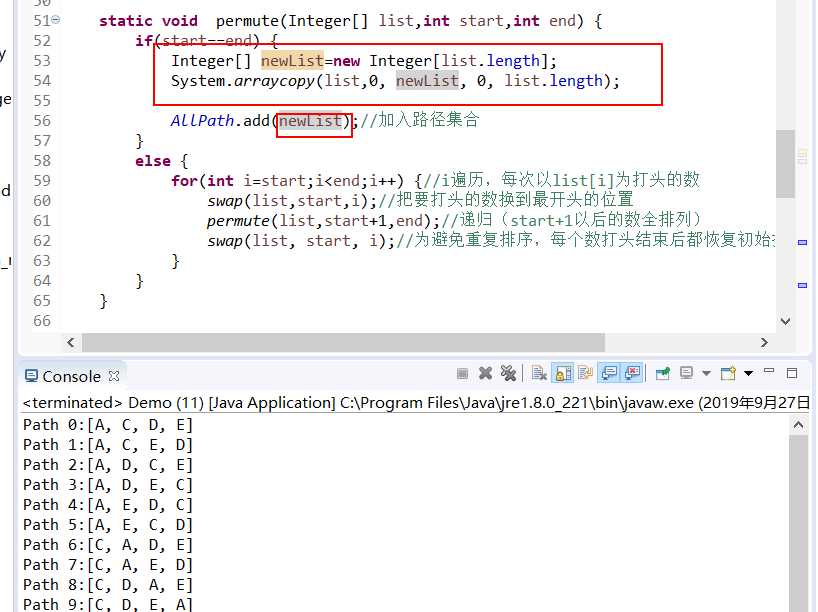Toggle show console when standard out changes

coord(609,374)
